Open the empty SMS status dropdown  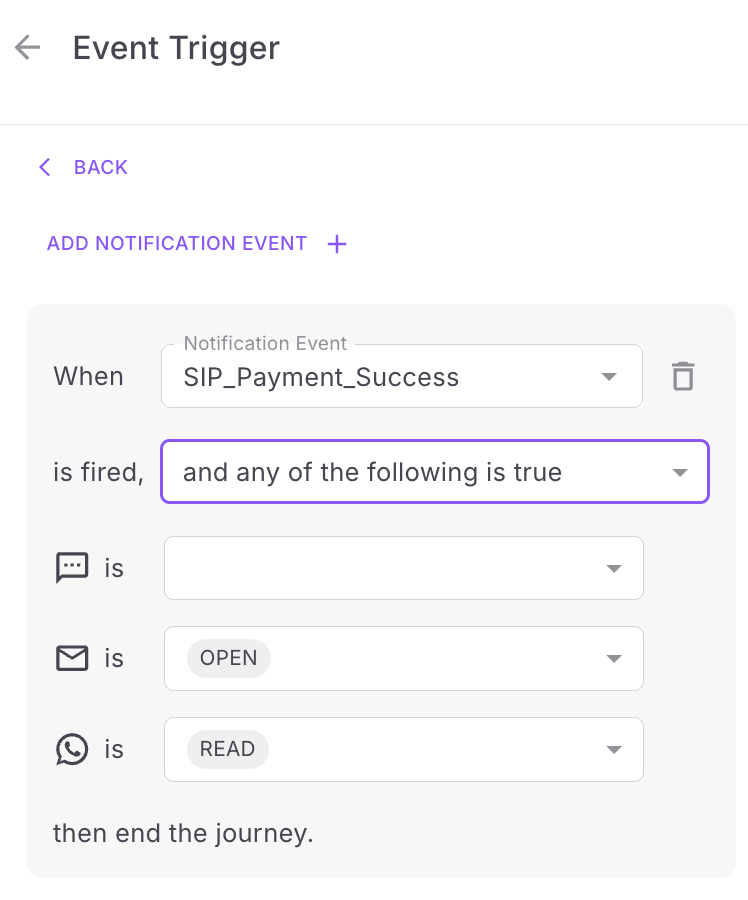[x=404, y=568]
